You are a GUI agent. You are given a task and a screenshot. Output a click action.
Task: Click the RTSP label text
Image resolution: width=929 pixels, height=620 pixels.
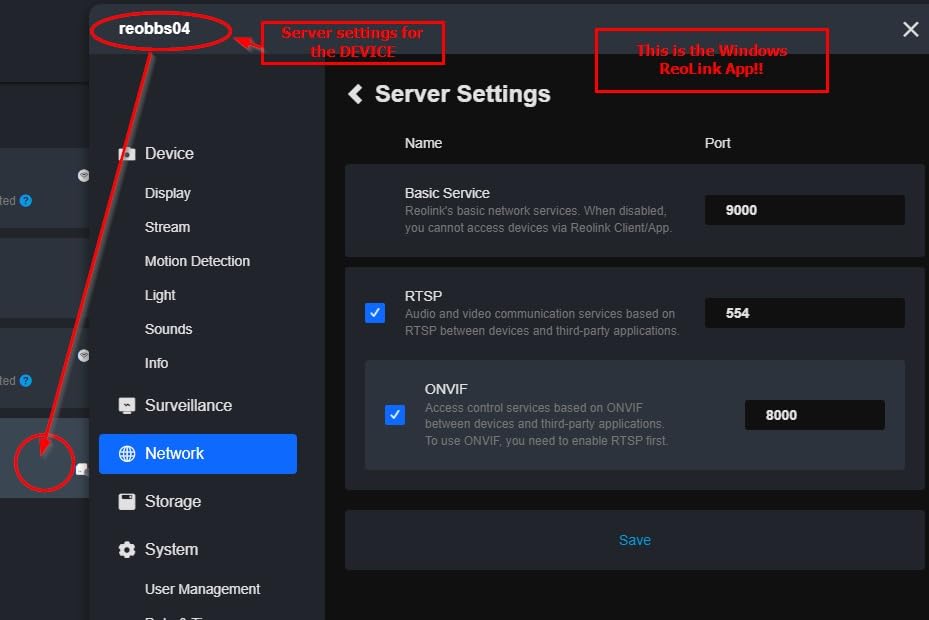424,296
